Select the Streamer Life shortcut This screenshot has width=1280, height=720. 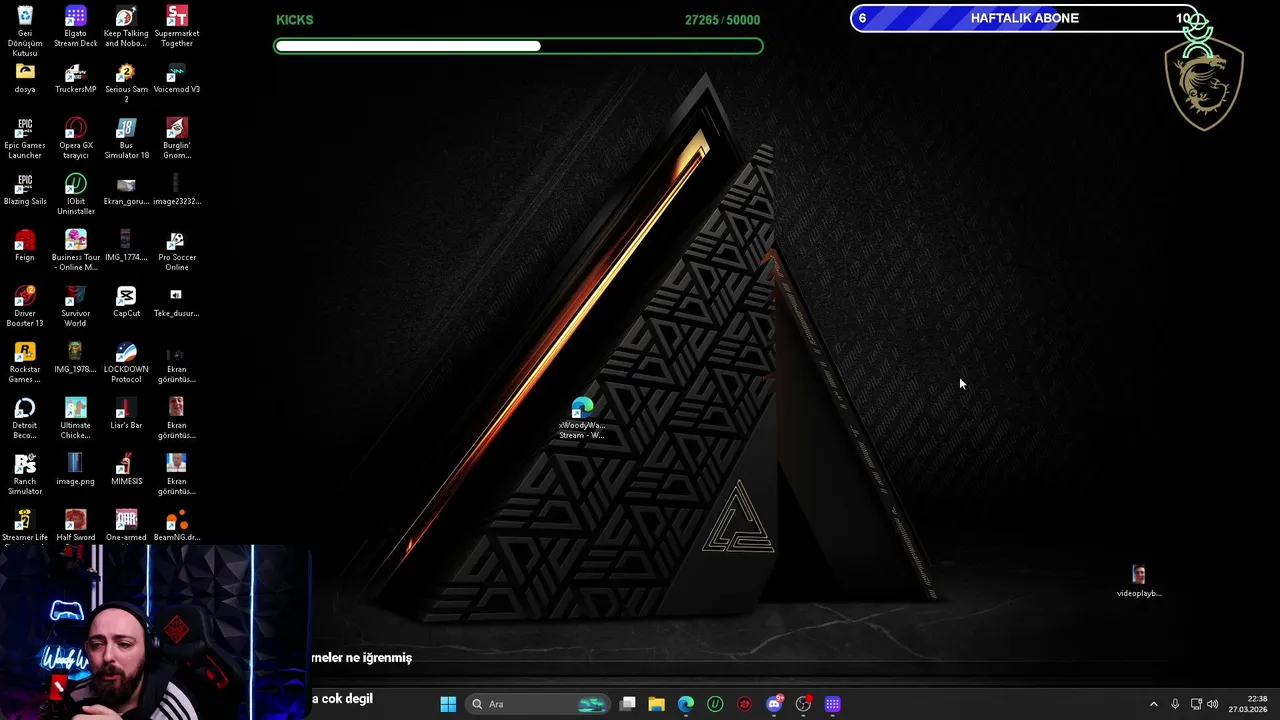pyautogui.click(x=25, y=526)
